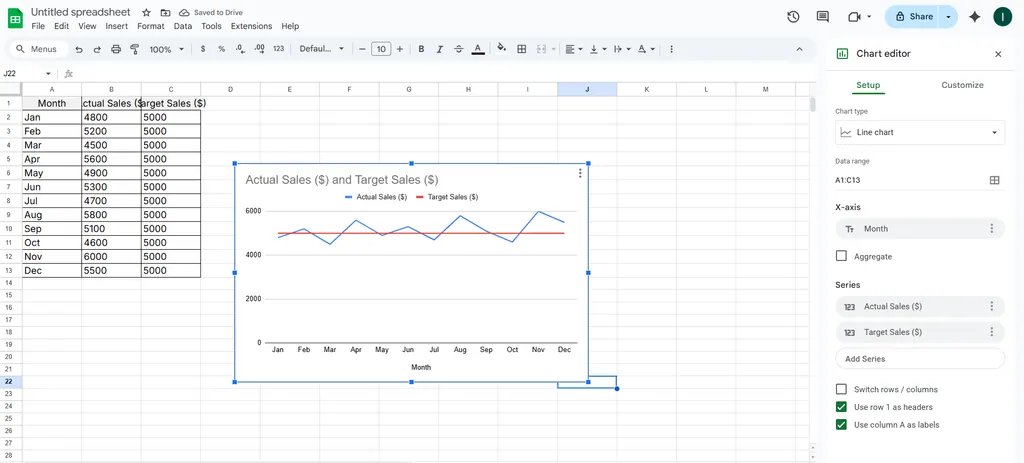Enable the Aggregate checkbox
The width and height of the screenshot is (1024, 463).
pos(841,256)
